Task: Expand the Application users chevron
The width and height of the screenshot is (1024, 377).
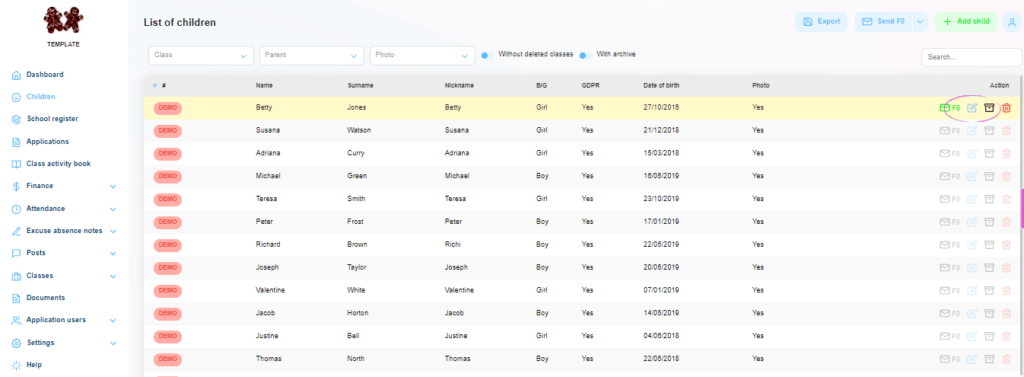Action: 113,321
